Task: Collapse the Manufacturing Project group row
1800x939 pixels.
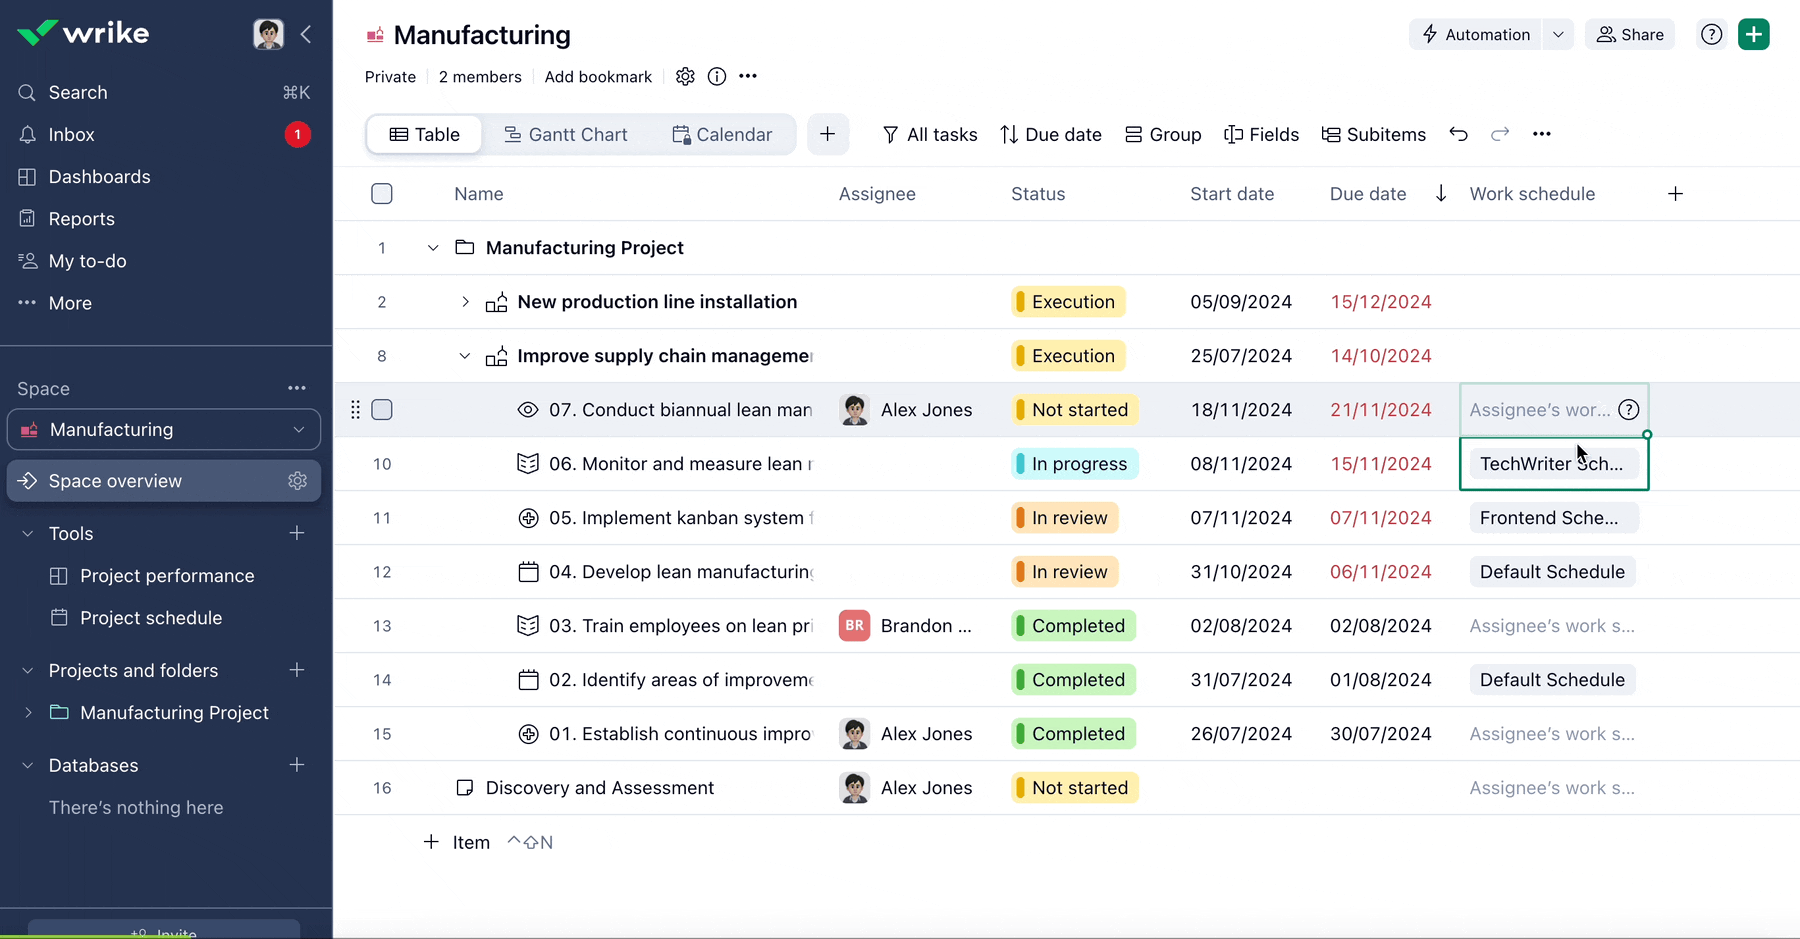Action: coord(432,247)
